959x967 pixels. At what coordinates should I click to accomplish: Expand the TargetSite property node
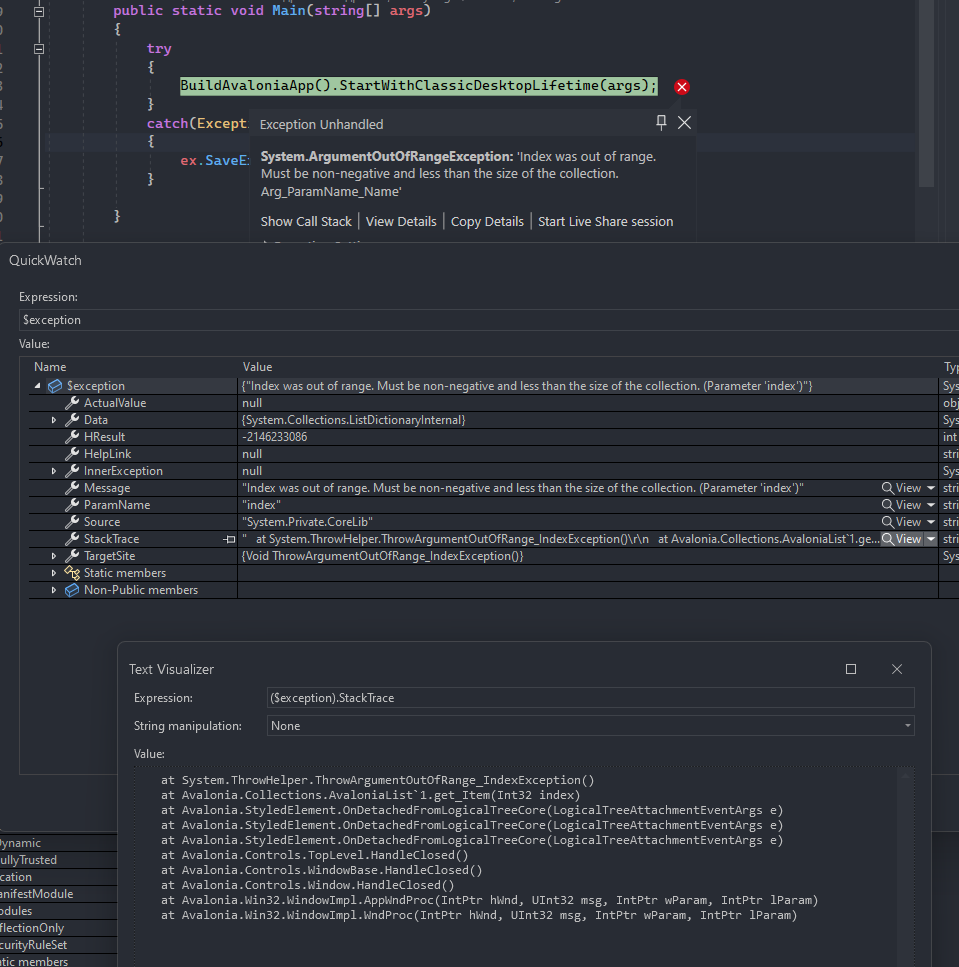(x=52, y=555)
